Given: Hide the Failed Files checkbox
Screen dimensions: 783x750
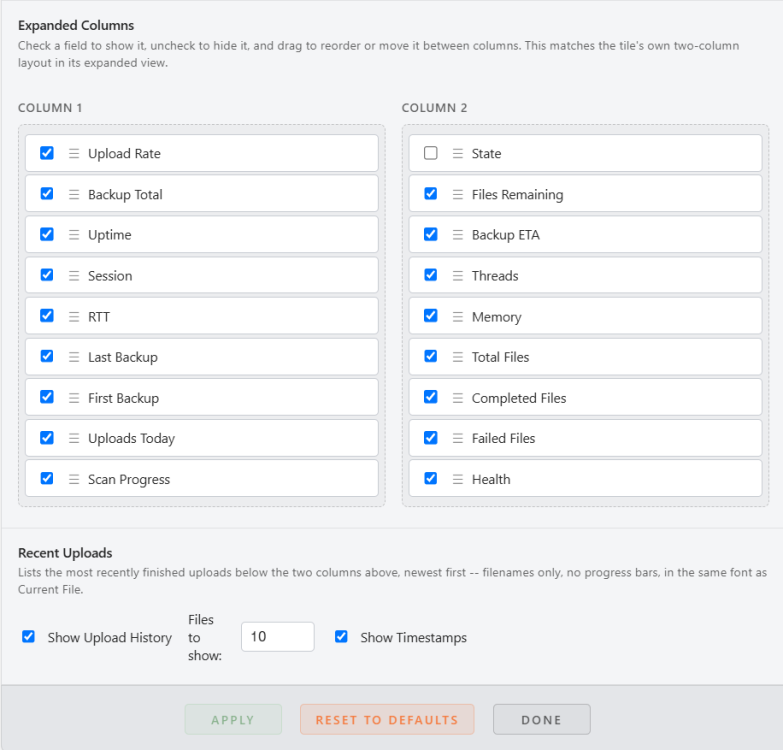Looking at the screenshot, I should tap(430, 438).
